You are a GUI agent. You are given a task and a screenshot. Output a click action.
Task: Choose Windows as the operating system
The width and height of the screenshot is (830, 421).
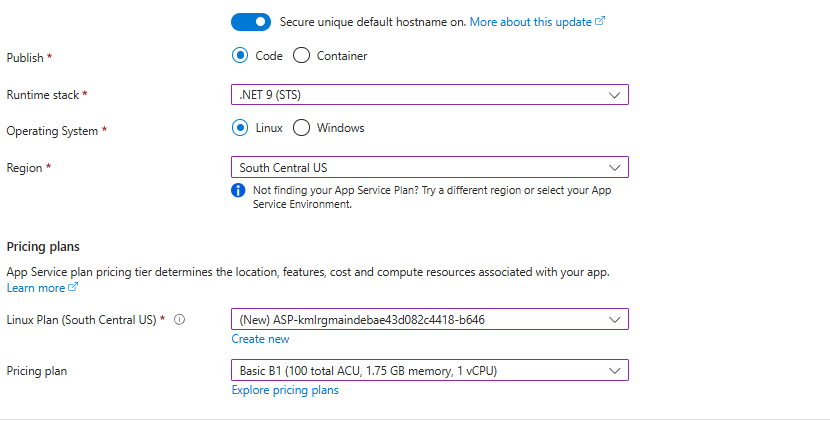(301, 128)
